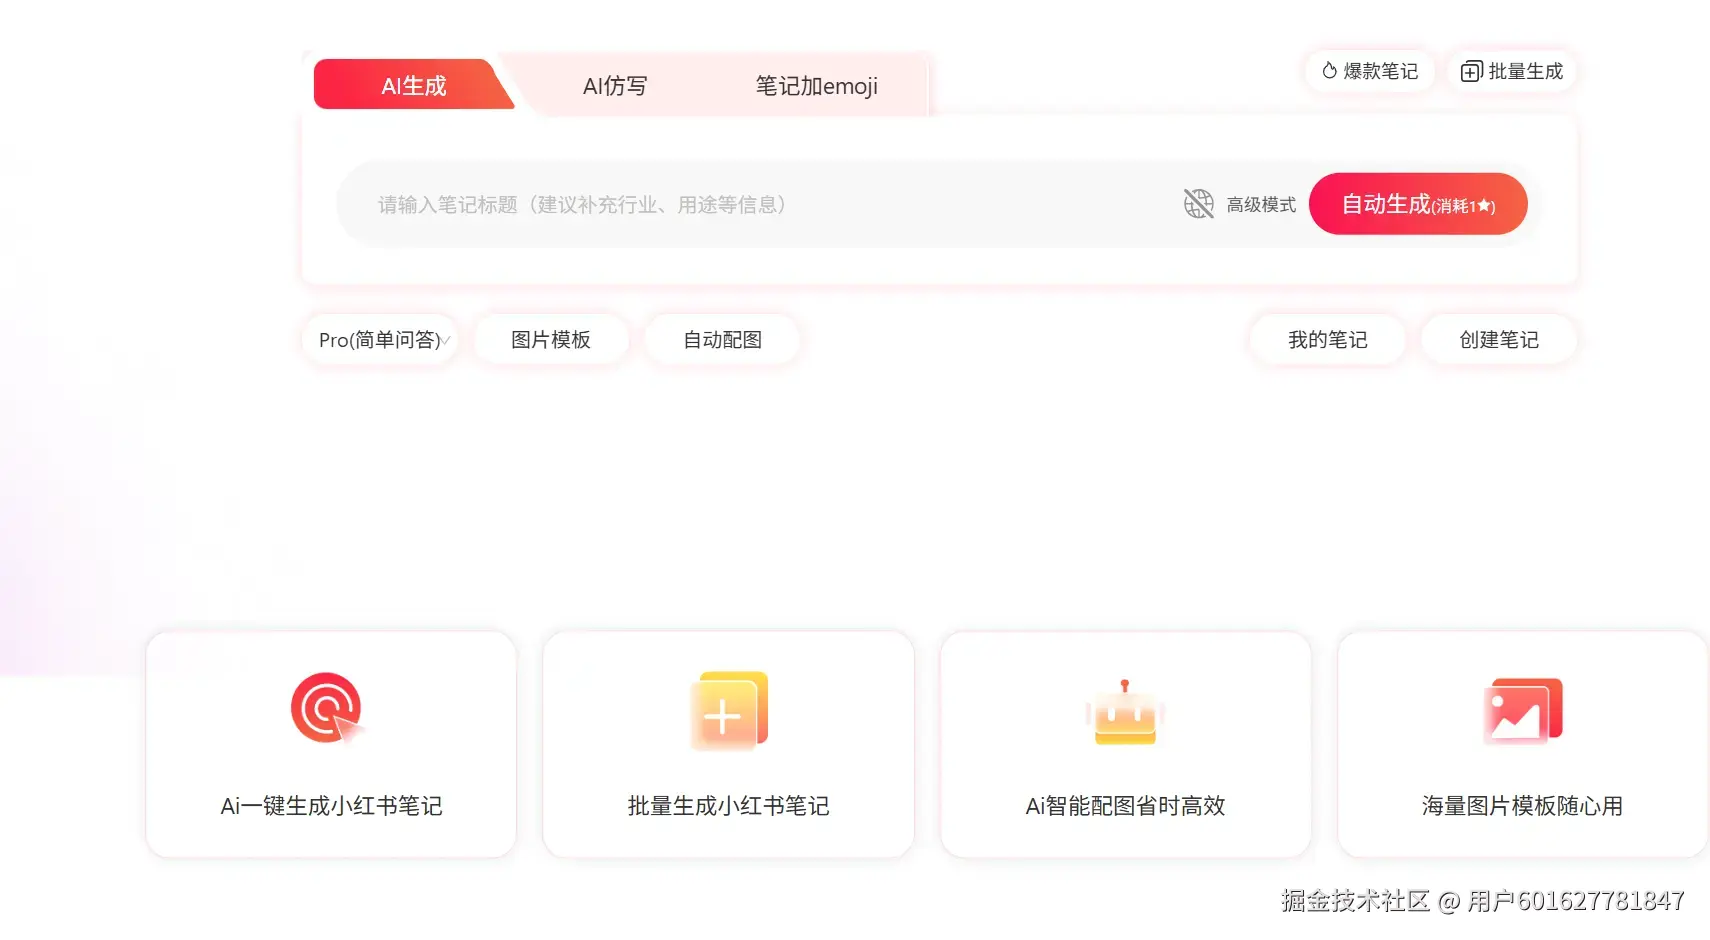The width and height of the screenshot is (1710, 940).
Task: Select the 批量生成小红书笔记 card text
Action: [728, 806]
